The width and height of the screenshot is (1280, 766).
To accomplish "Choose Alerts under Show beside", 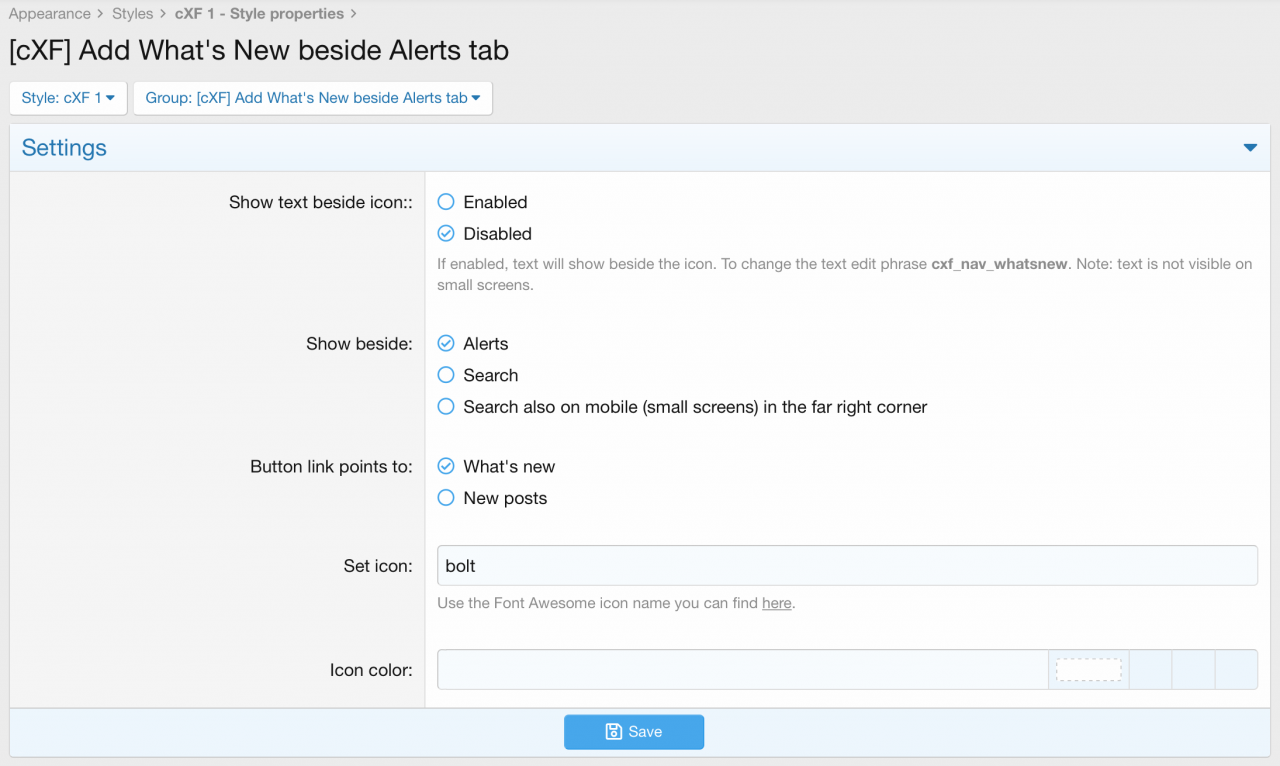I will 446,344.
